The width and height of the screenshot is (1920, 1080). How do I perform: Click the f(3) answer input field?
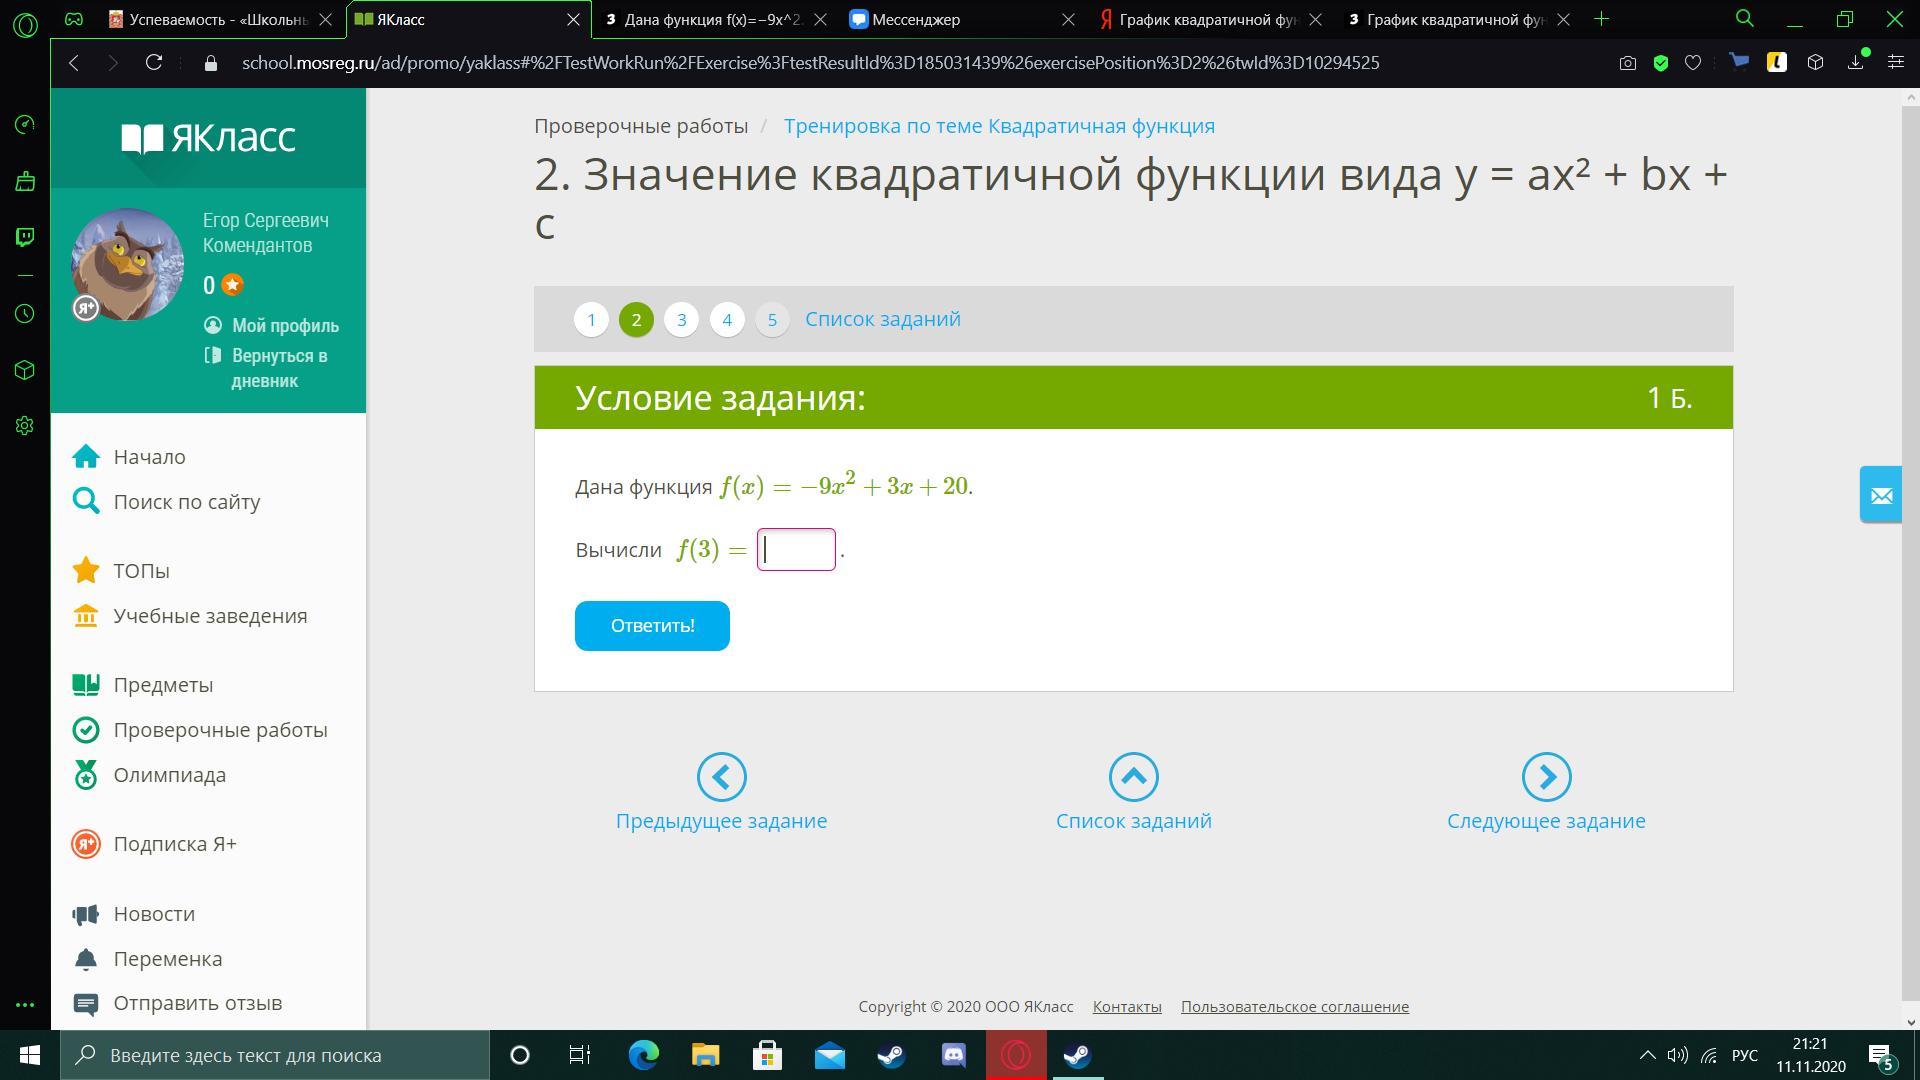pyautogui.click(x=796, y=550)
